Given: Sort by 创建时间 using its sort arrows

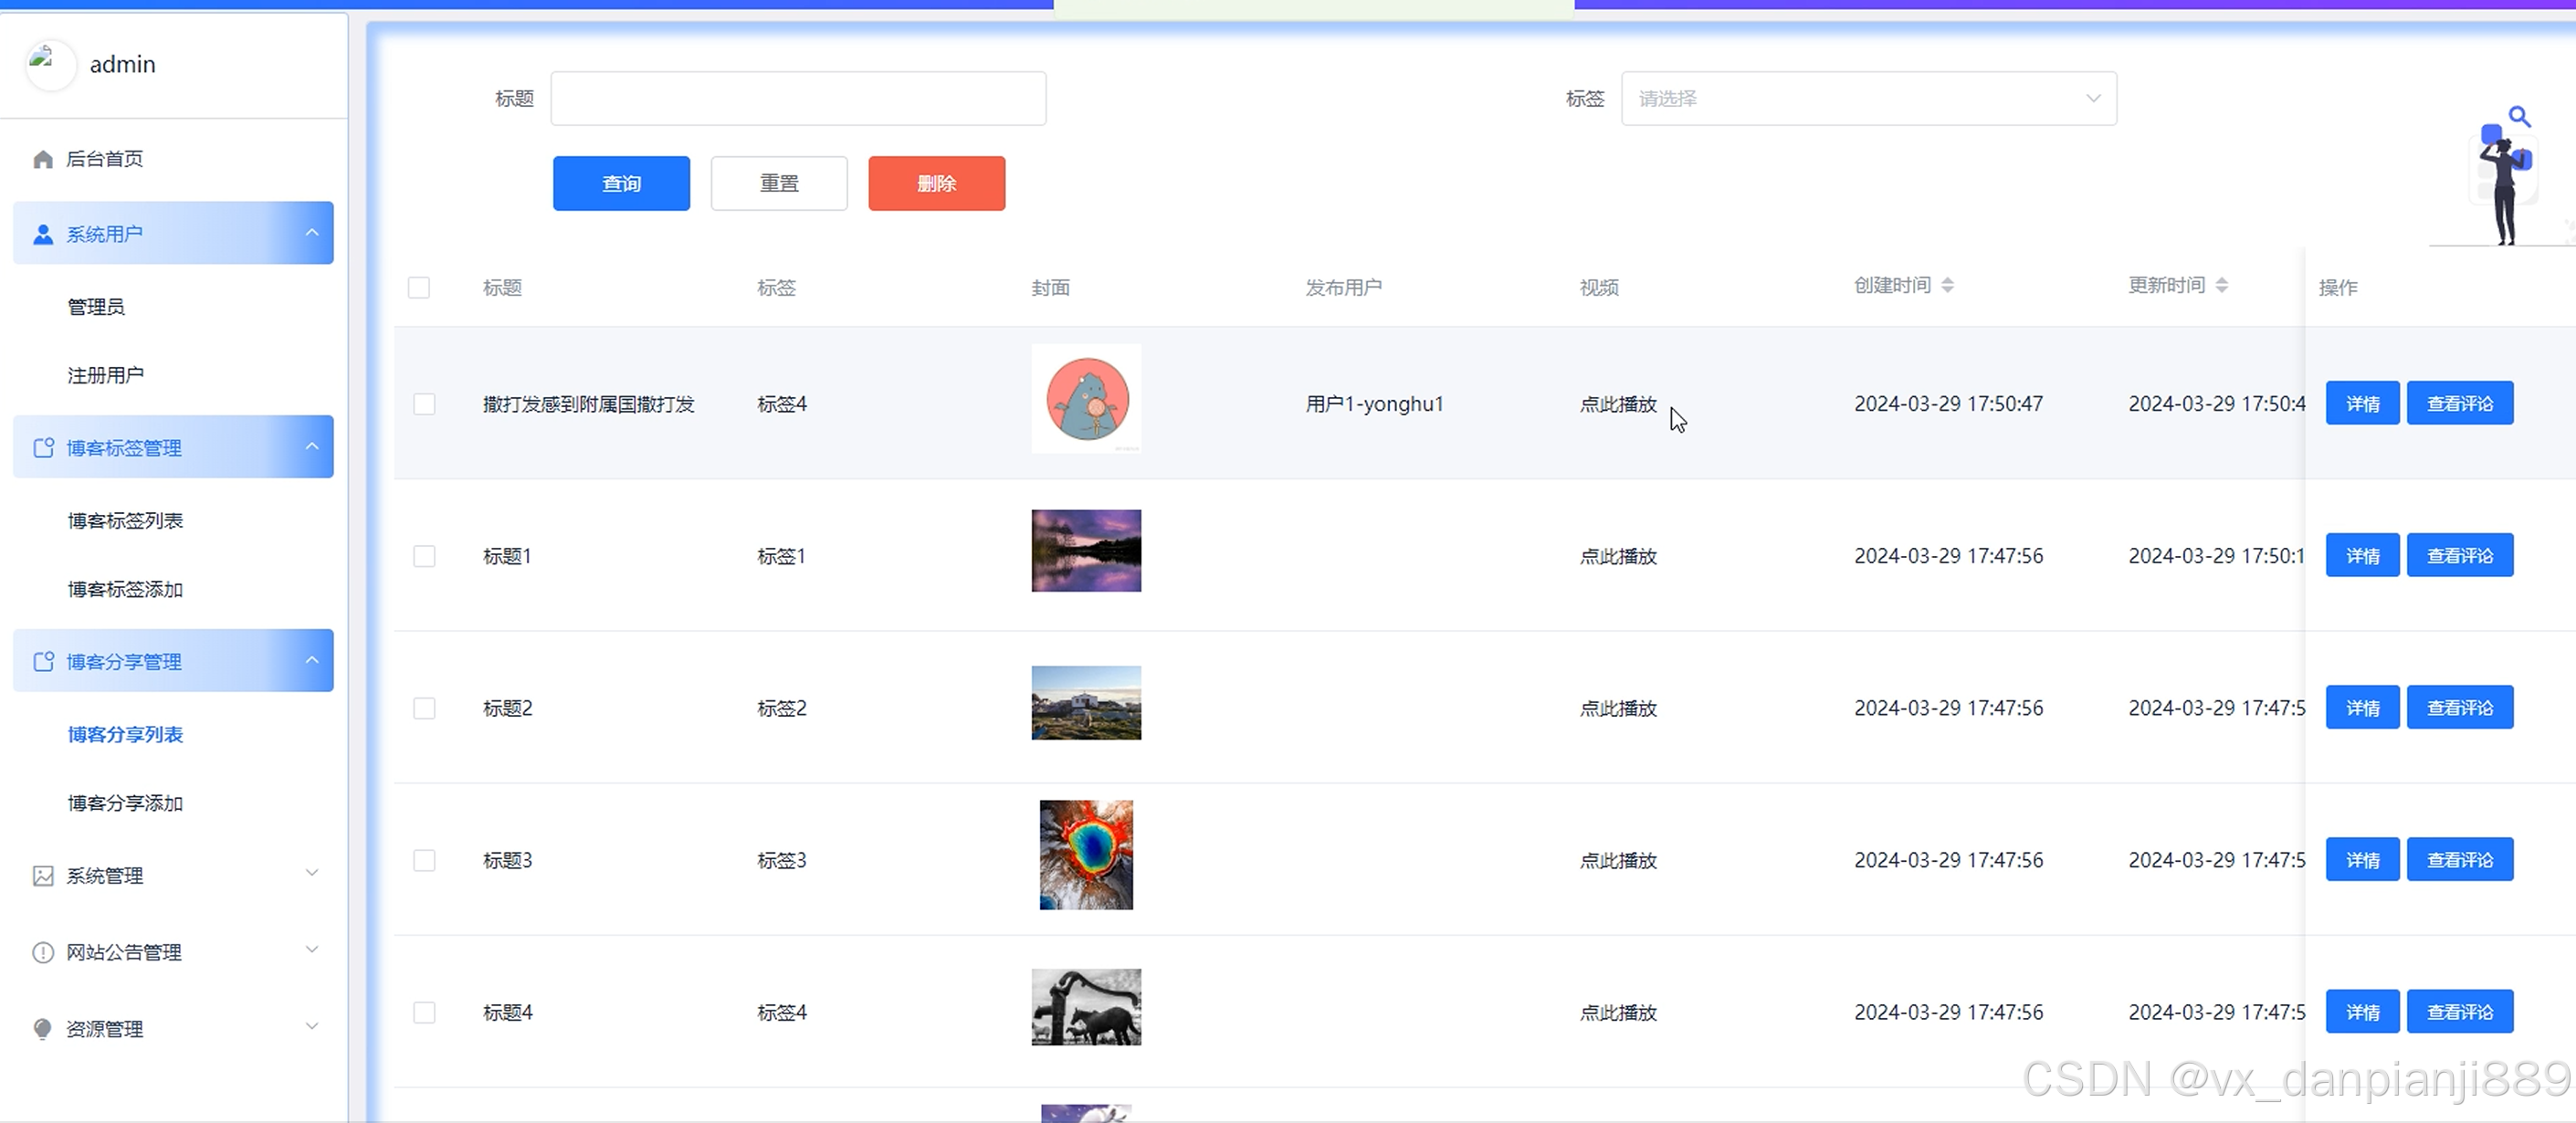Looking at the screenshot, I should [1947, 286].
